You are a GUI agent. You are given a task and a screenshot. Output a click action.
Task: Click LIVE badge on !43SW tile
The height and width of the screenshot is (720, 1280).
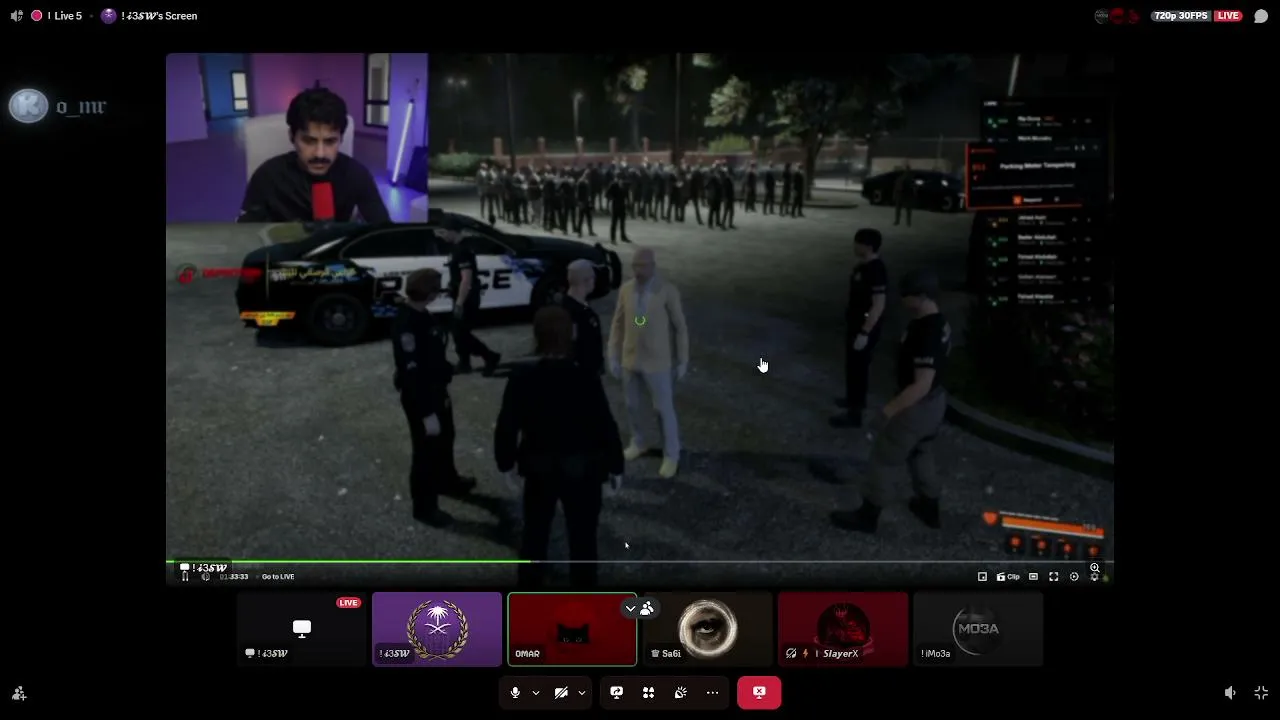pyautogui.click(x=348, y=603)
